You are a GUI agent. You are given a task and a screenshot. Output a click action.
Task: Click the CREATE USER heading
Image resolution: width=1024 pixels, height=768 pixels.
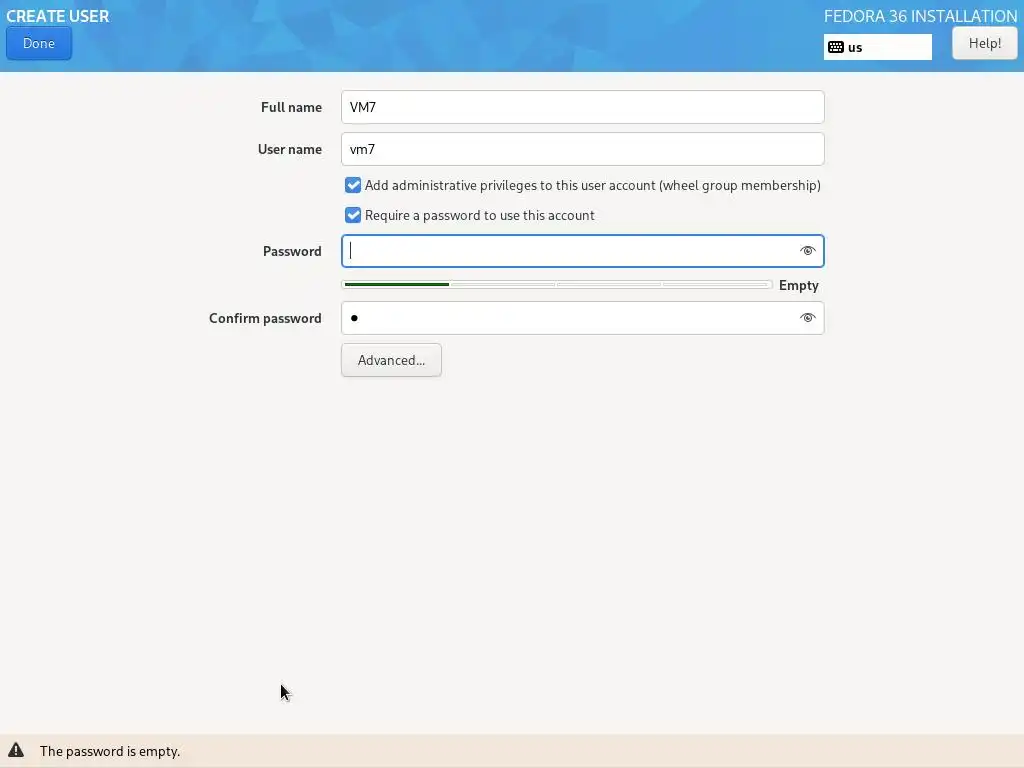pos(57,16)
